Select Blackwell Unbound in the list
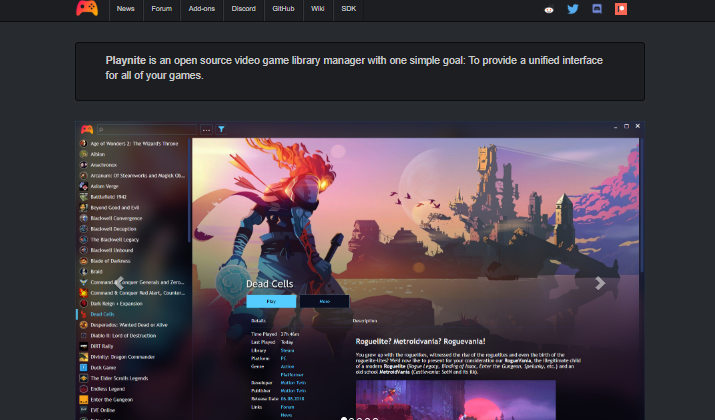715x420 pixels. coord(112,250)
